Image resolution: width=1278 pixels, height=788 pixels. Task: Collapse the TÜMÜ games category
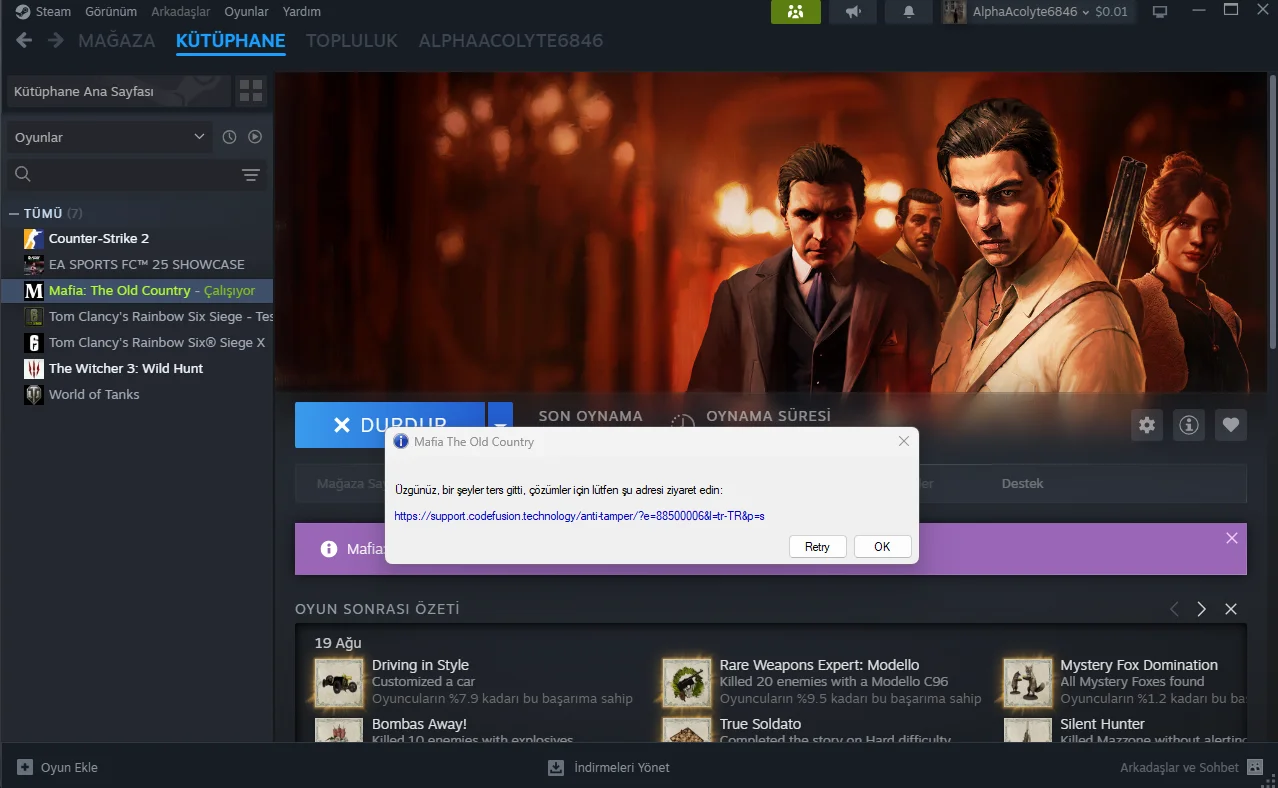(14, 214)
